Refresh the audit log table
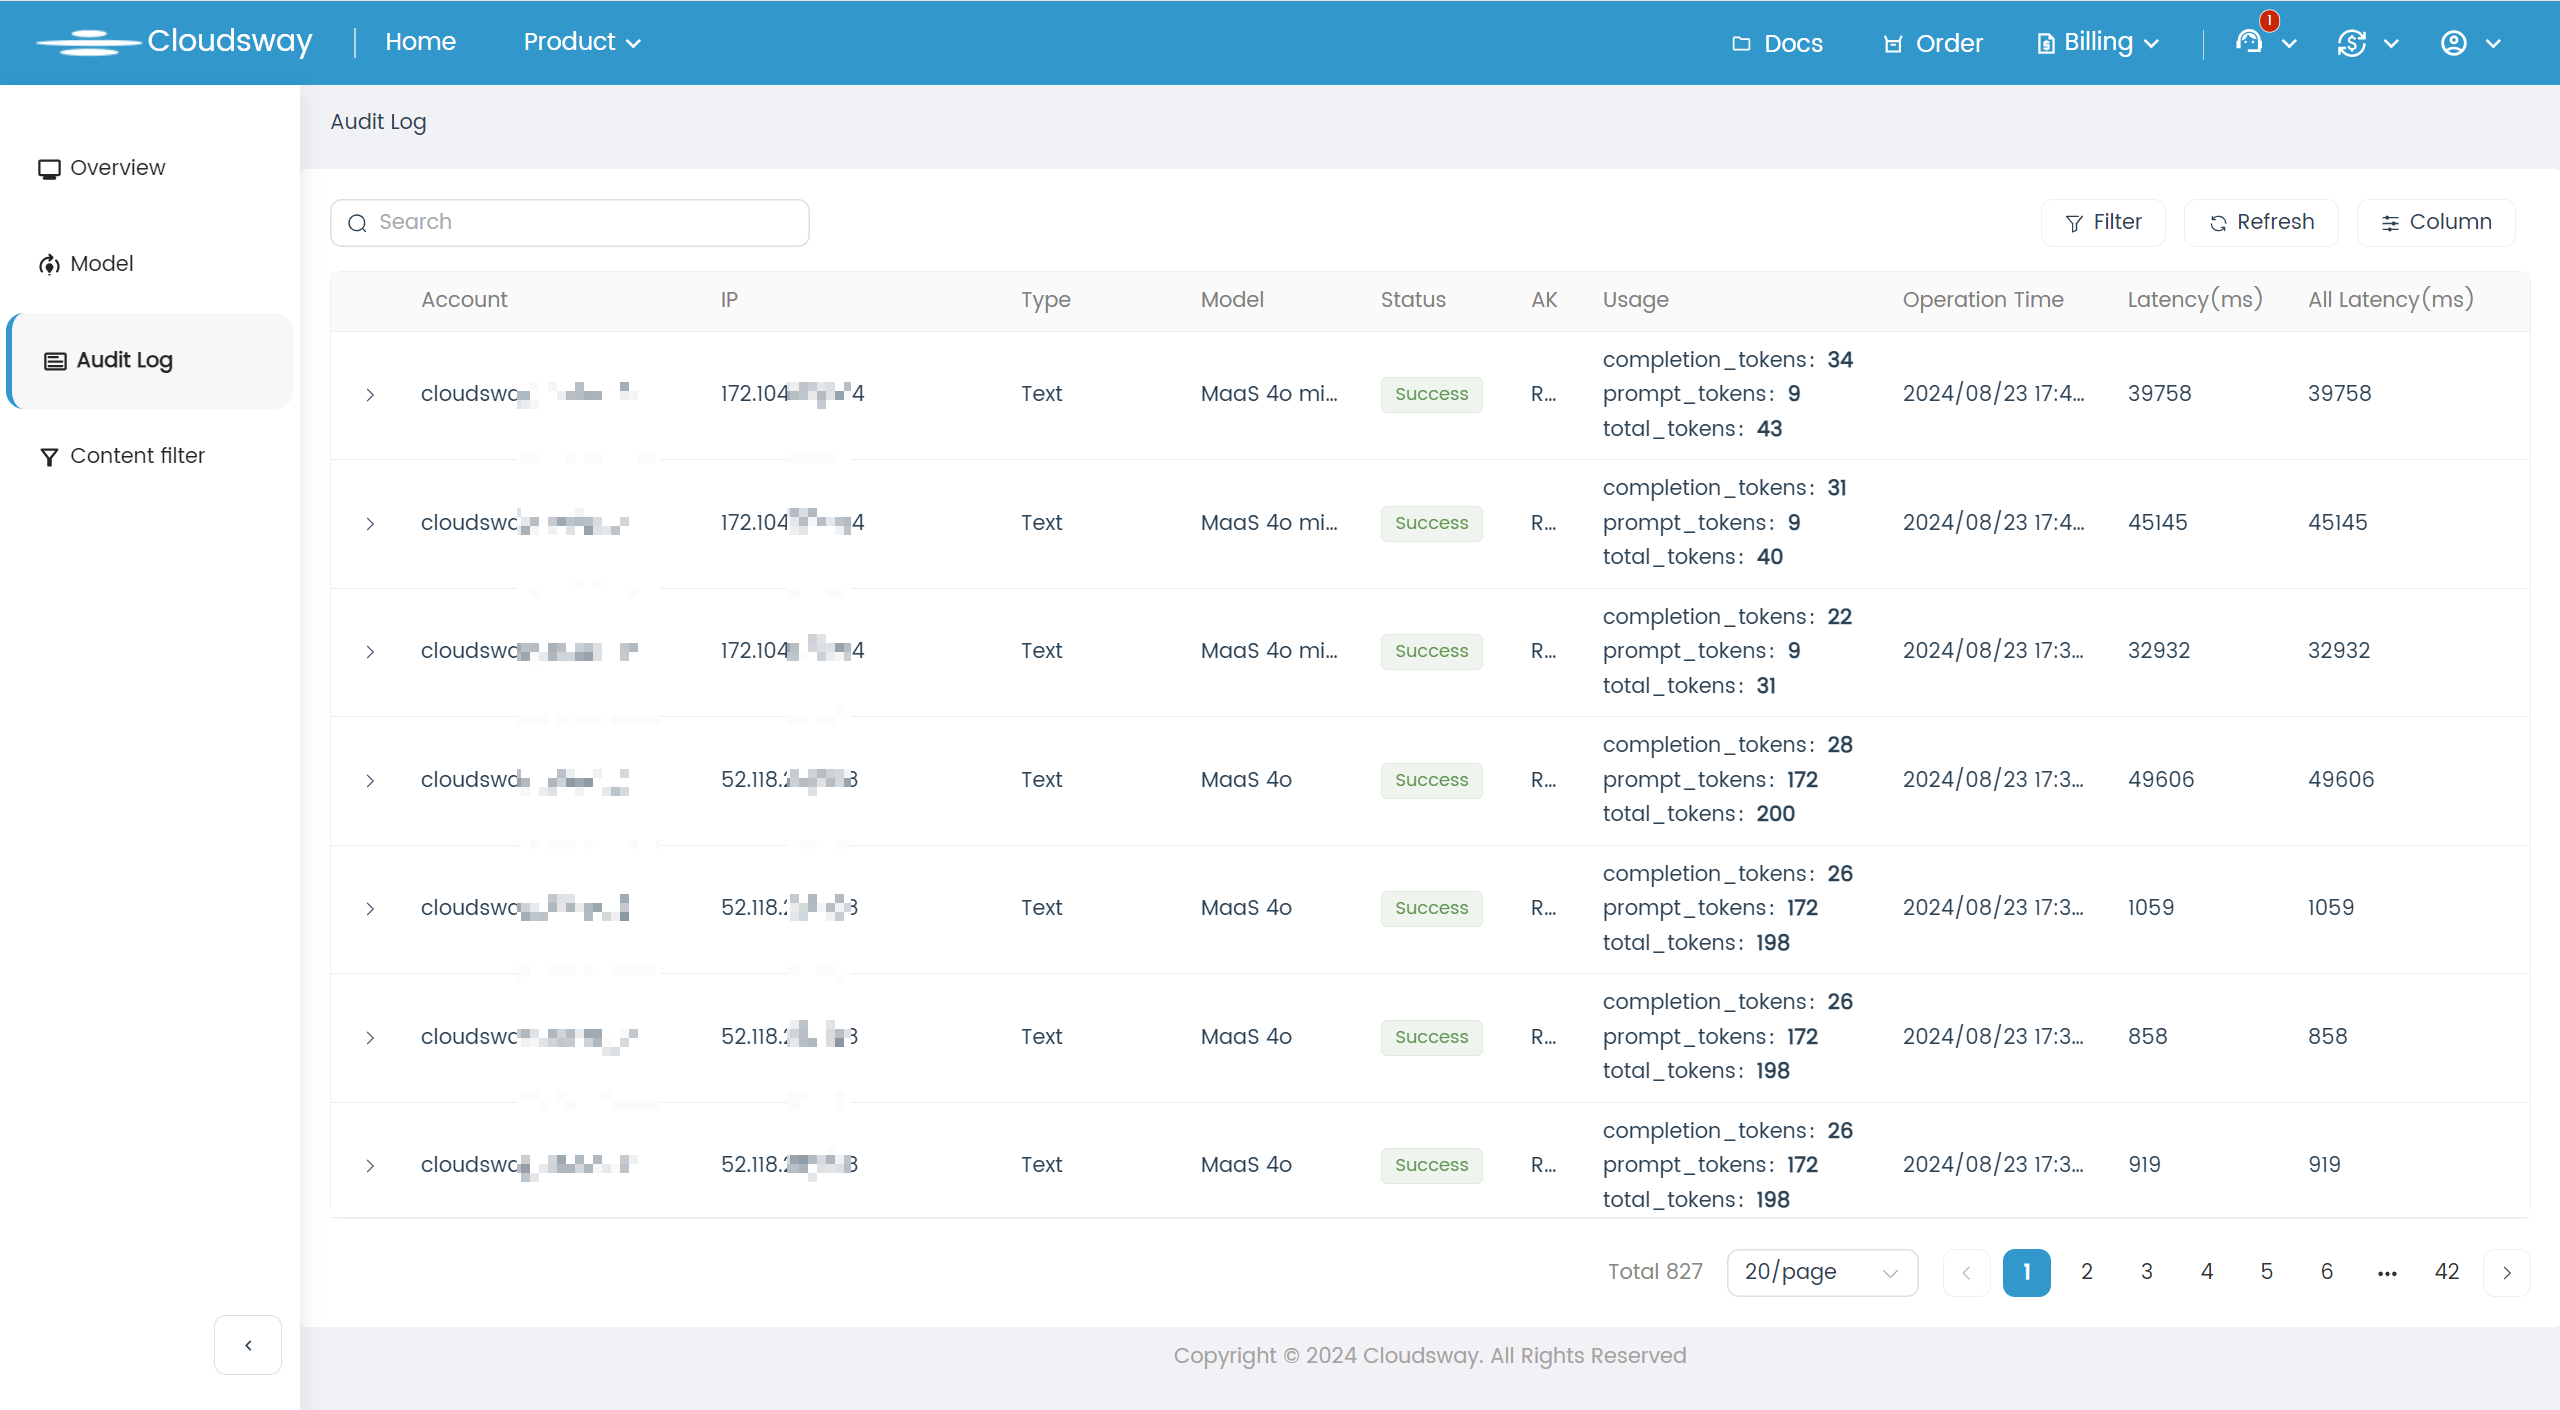Screen dimensions: 2560x1410 [x=2261, y=222]
